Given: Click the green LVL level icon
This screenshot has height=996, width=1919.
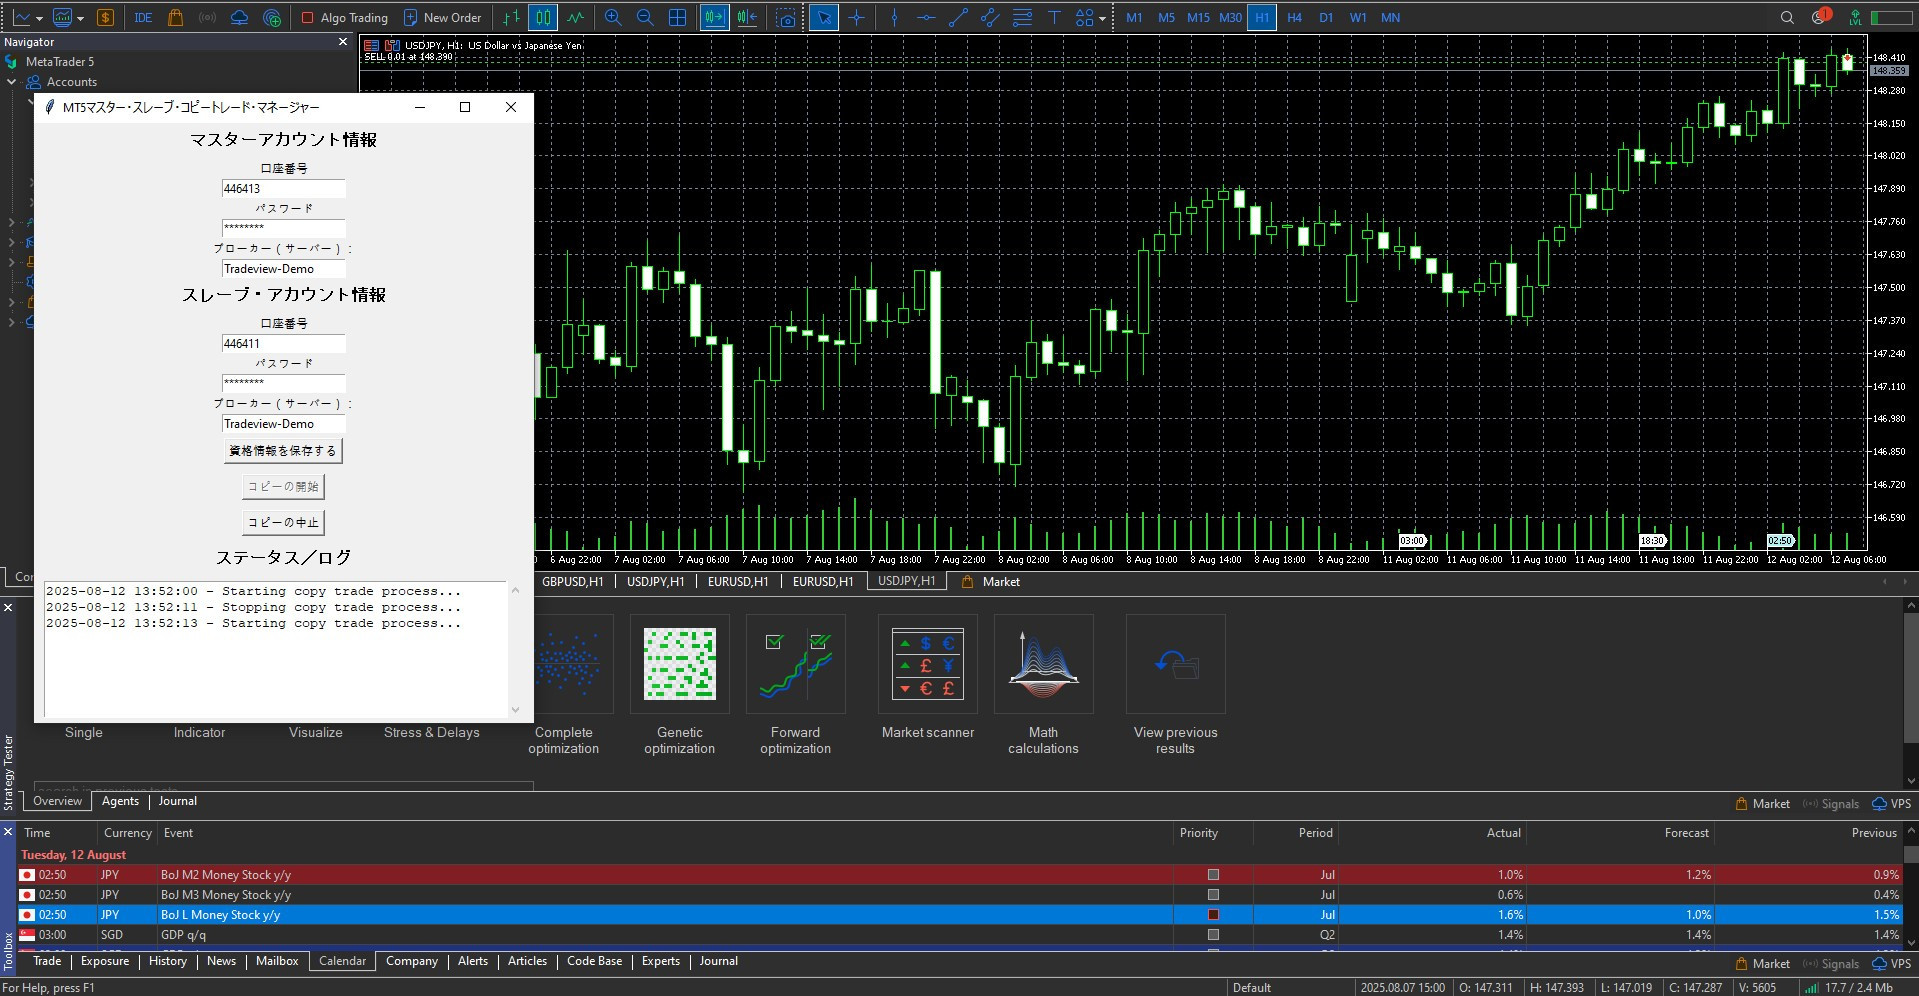Looking at the screenshot, I should coord(1855,17).
